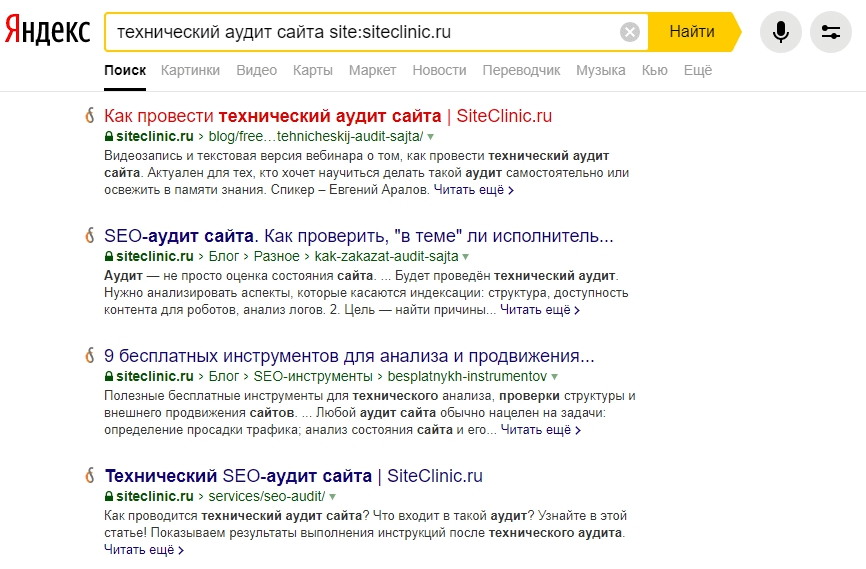Click 'Читать ещё' after 'состояния сайта и его...'

point(540,430)
